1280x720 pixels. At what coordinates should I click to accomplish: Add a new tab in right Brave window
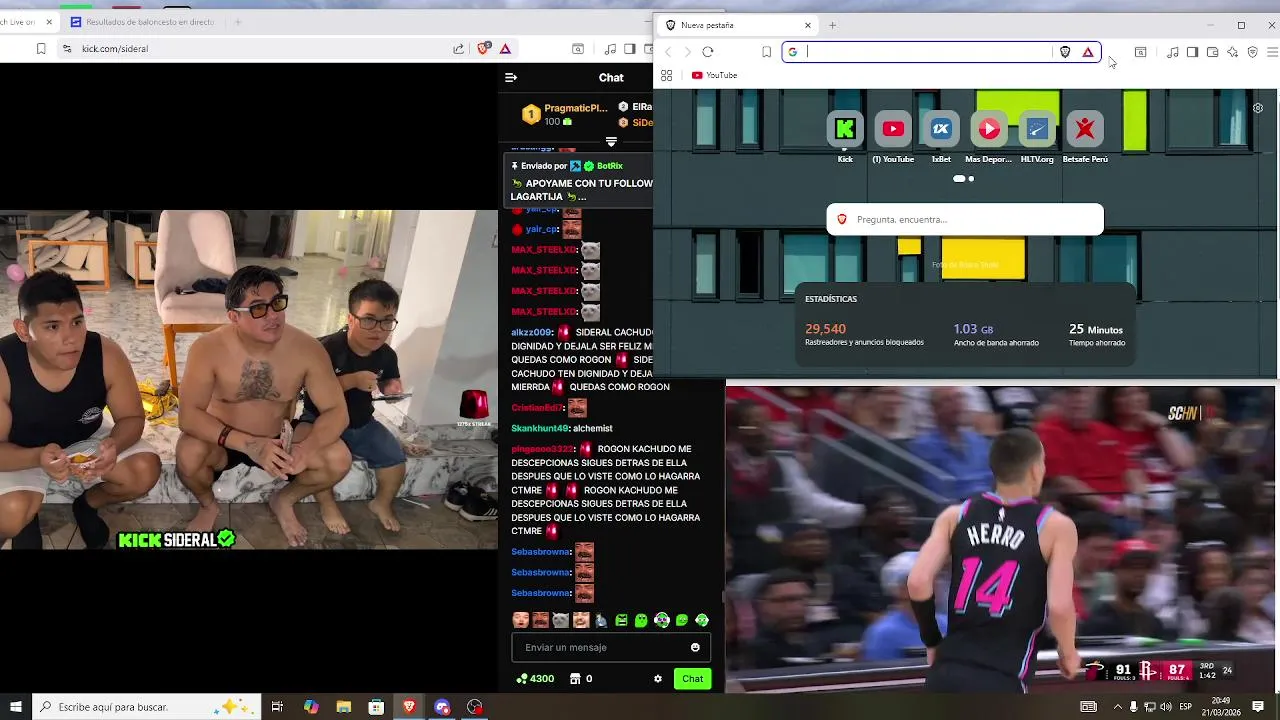pyautogui.click(x=832, y=25)
